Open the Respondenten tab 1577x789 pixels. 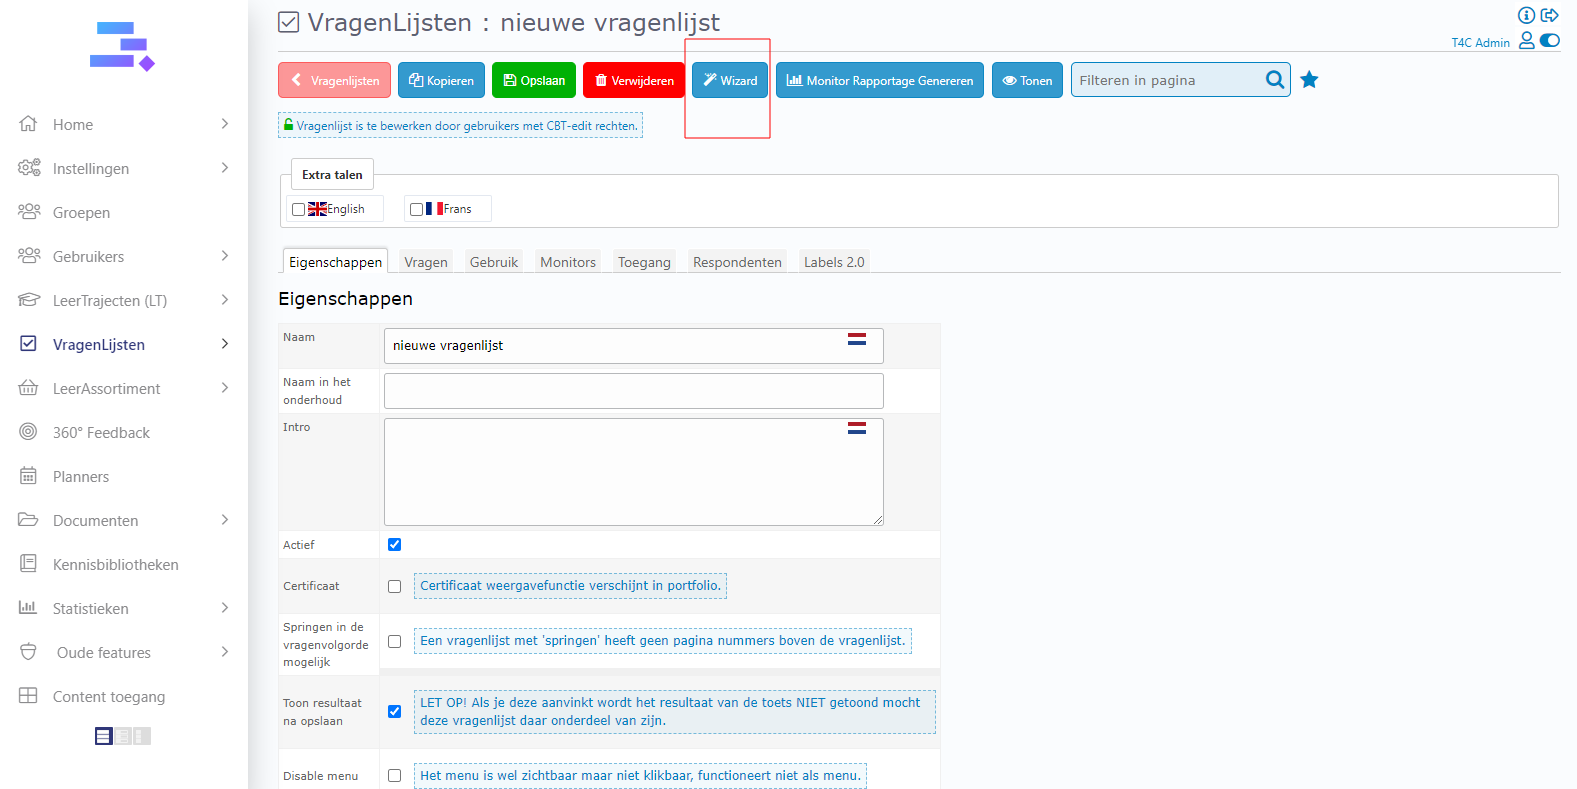(737, 262)
